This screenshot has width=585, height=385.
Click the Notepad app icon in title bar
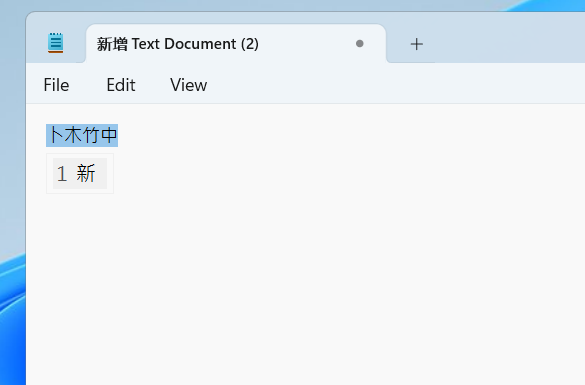(56, 43)
